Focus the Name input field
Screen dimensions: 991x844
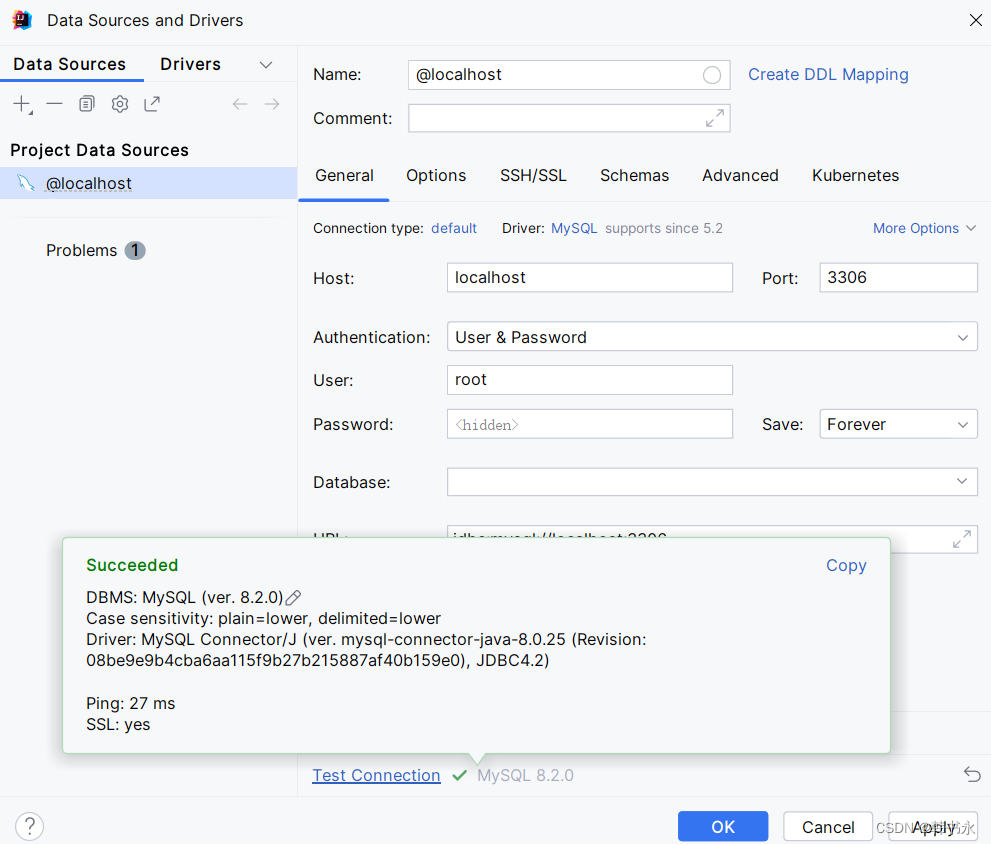click(569, 75)
